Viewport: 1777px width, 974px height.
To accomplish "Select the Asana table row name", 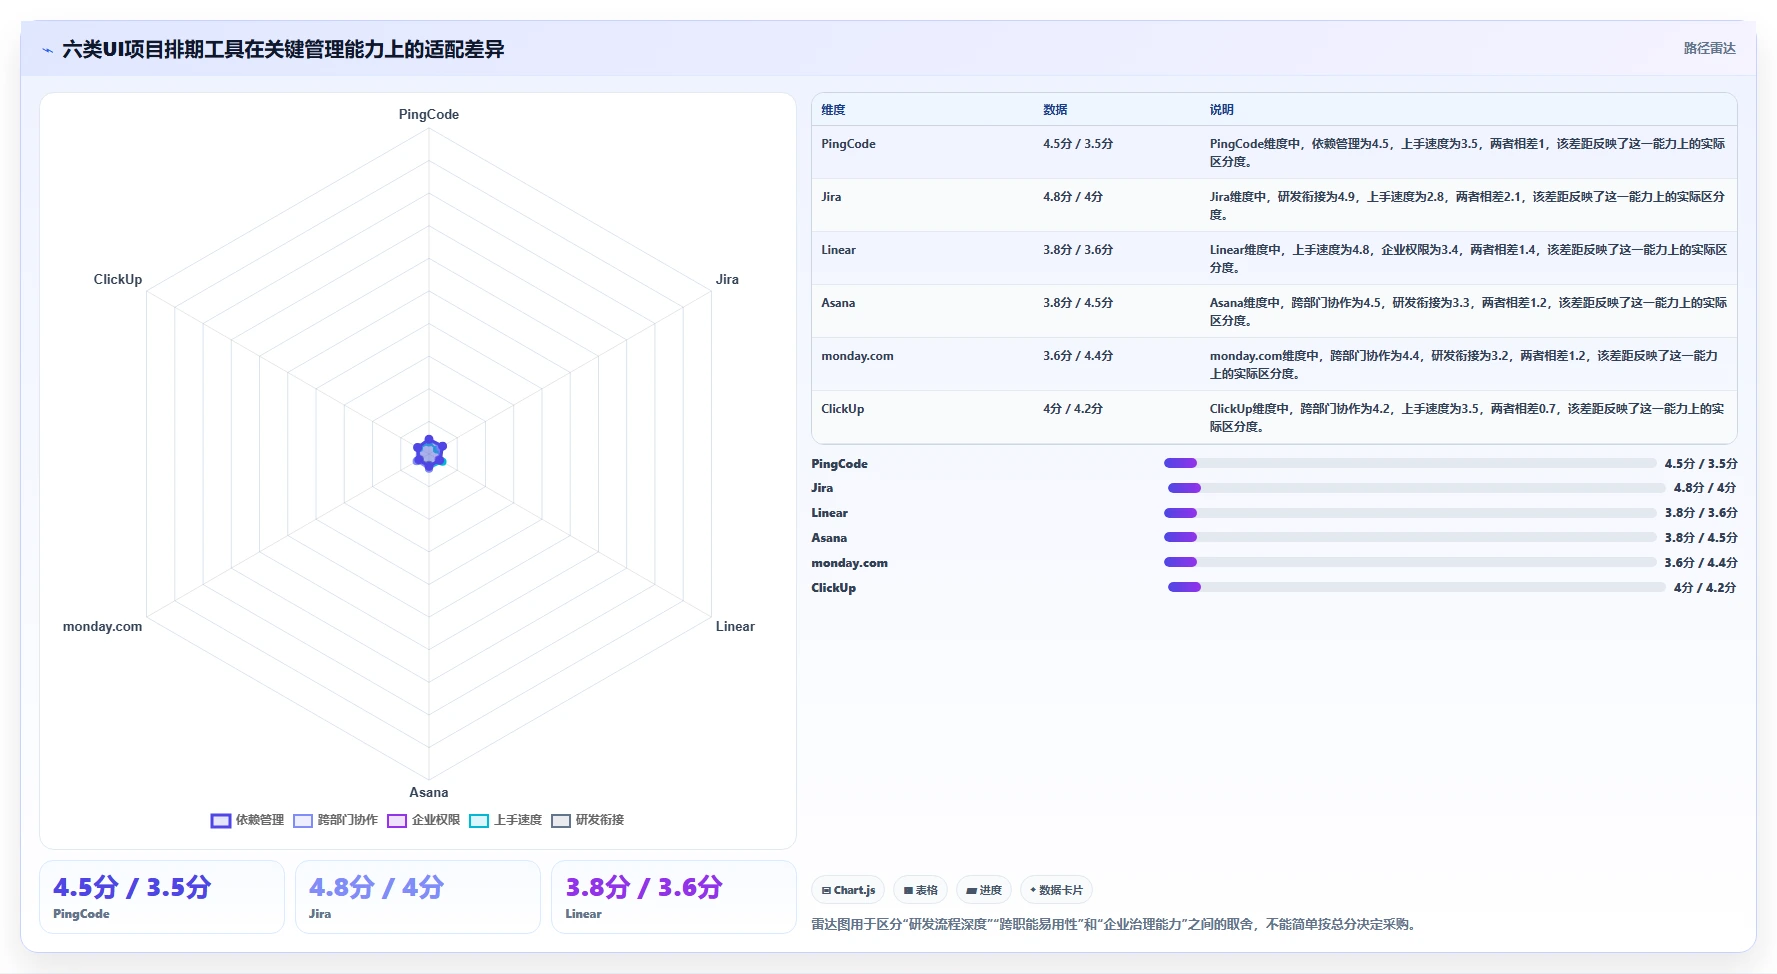I will (x=838, y=303).
